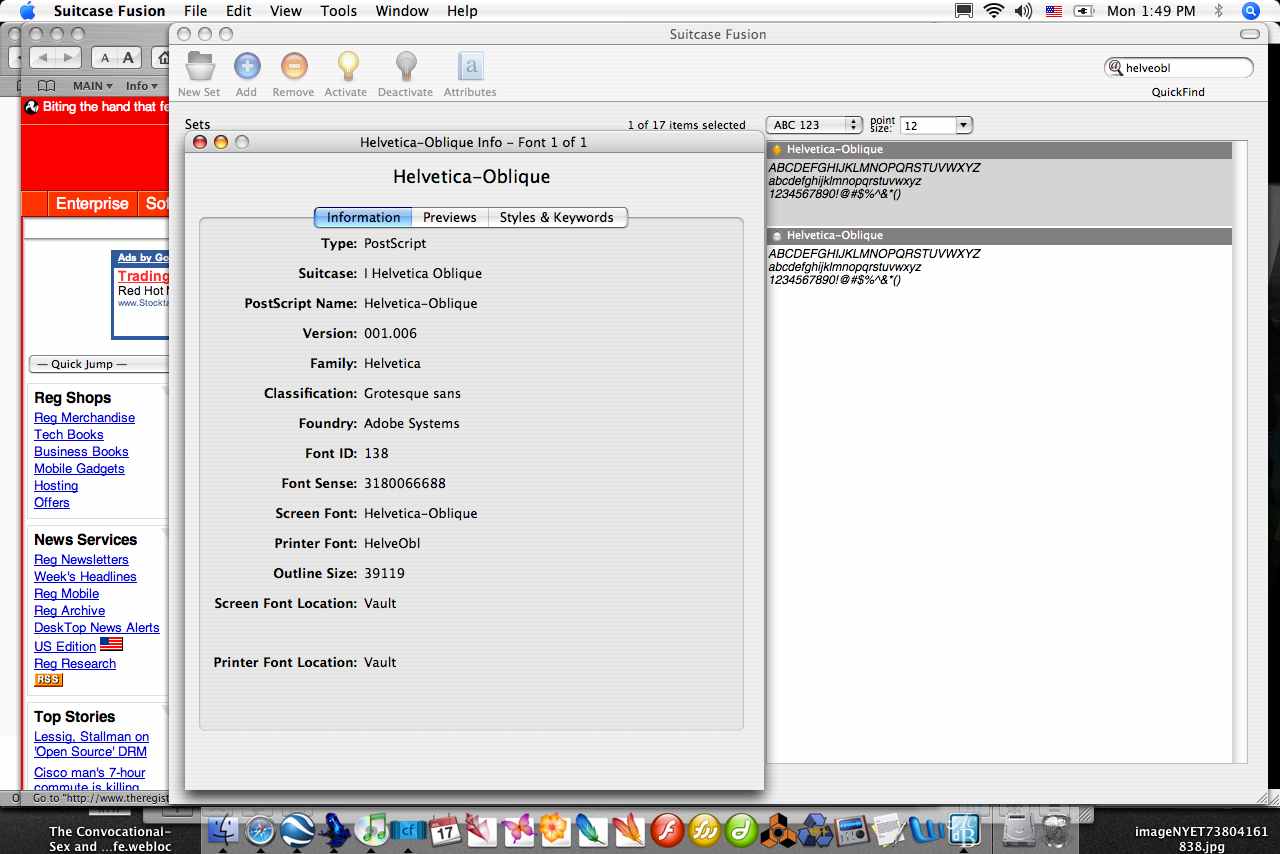Open iCal calendar in the Dock
1280x854 pixels.
click(444, 829)
